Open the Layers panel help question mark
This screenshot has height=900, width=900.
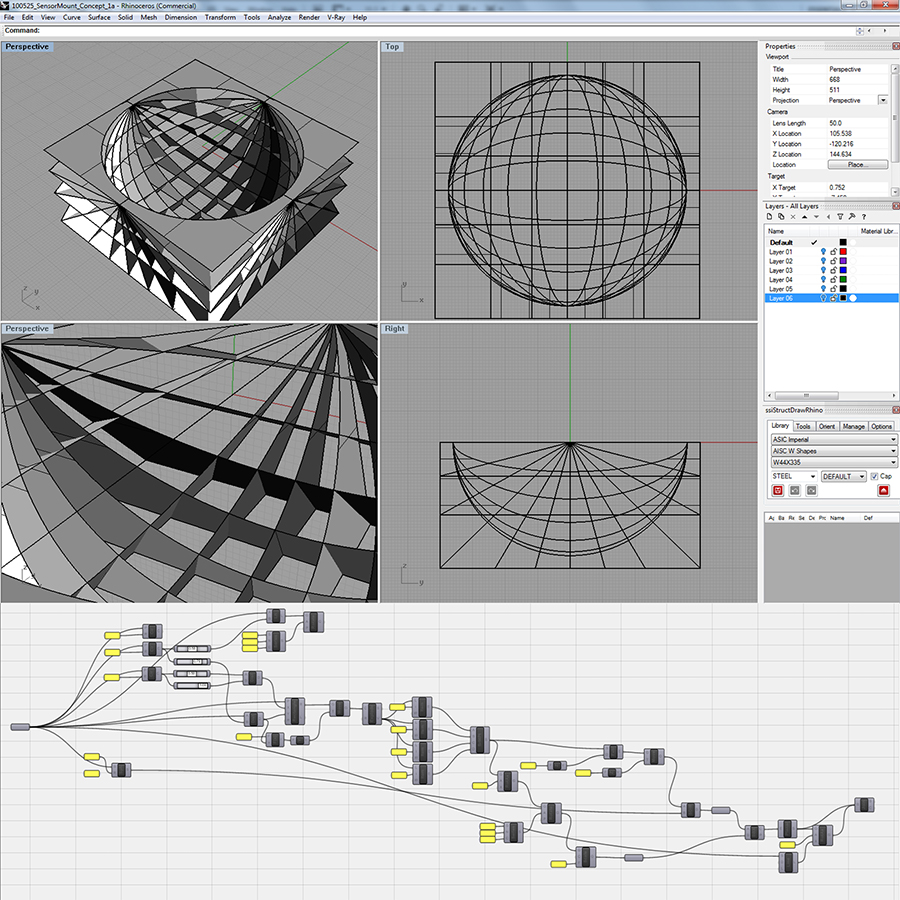(x=862, y=217)
